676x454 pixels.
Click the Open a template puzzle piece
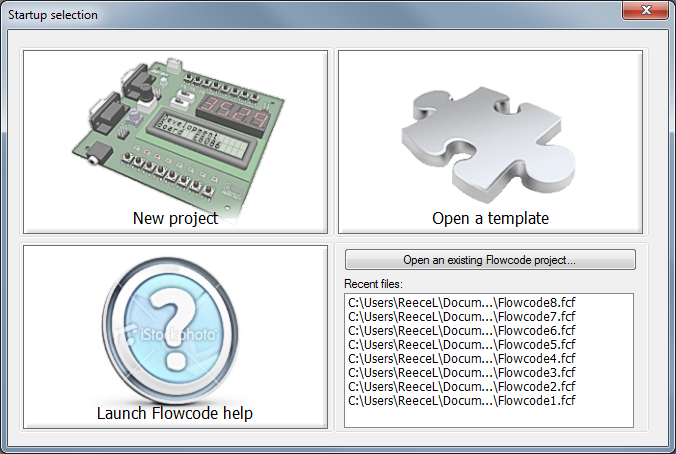click(x=490, y=142)
